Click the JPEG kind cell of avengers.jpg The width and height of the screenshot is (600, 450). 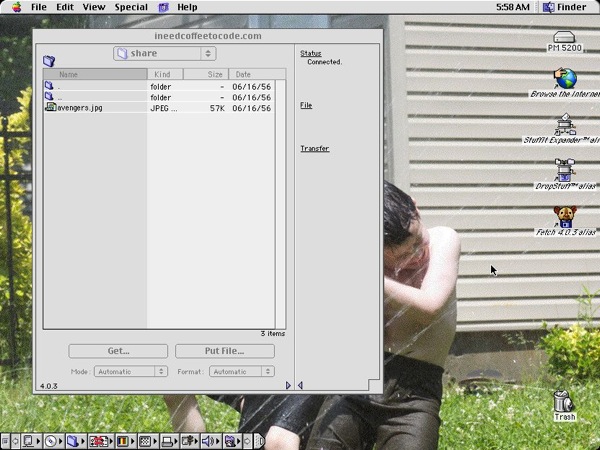[164, 108]
